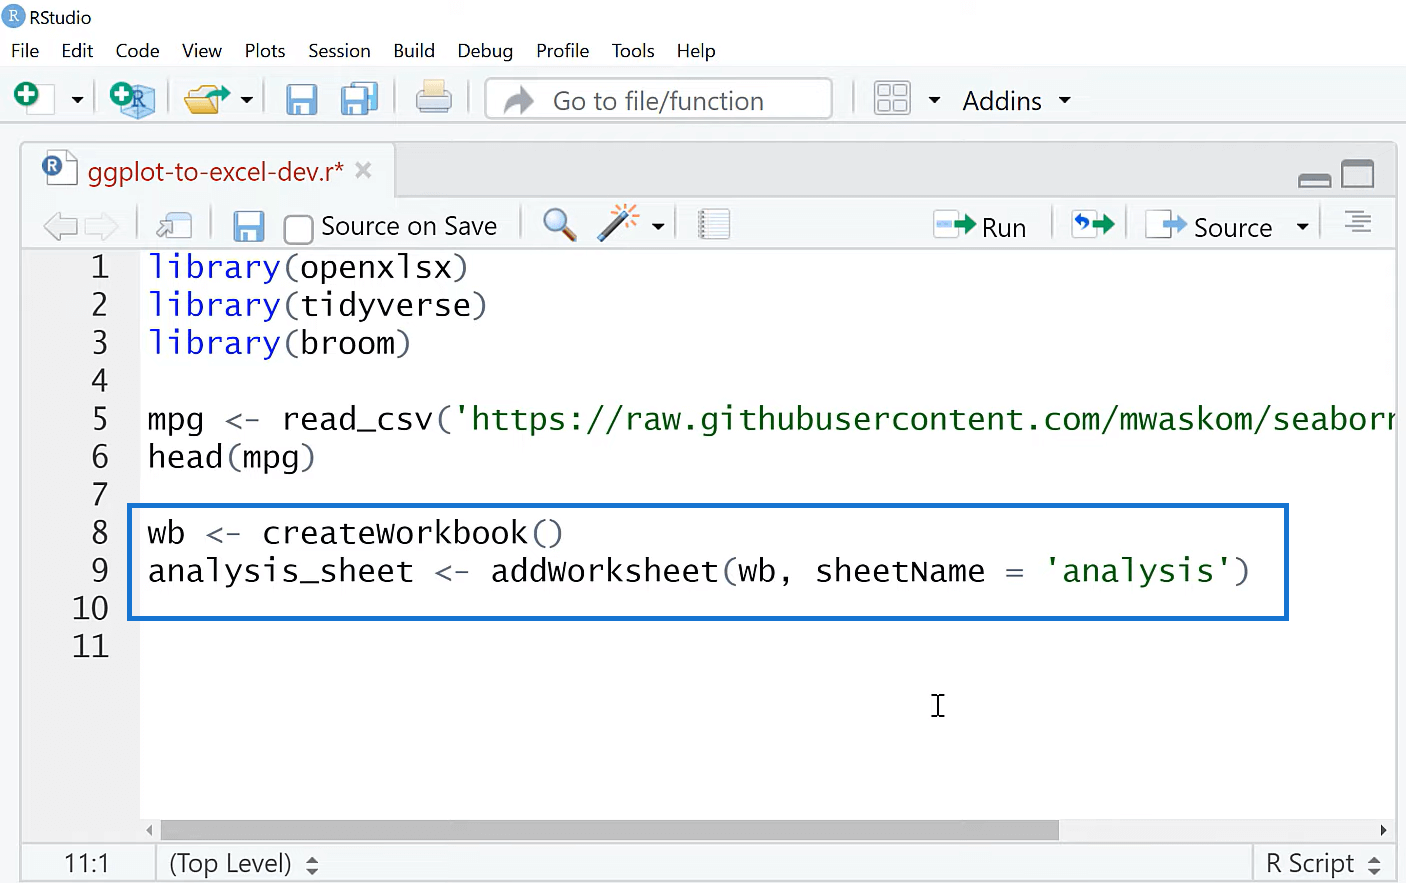The width and height of the screenshot is (1406, 883).
Task: Click the Find/Replace magnifier icon
Action: coord(559,225)
